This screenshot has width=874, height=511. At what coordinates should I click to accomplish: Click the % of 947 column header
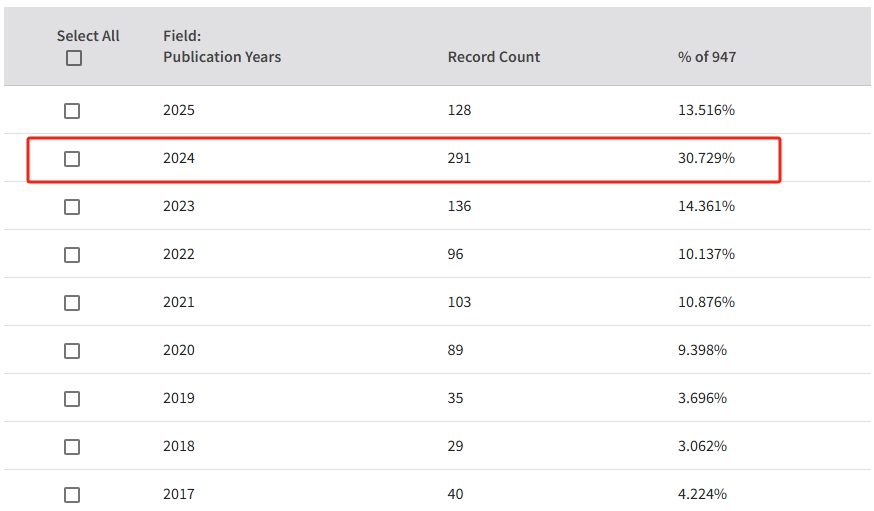[706, 57]
